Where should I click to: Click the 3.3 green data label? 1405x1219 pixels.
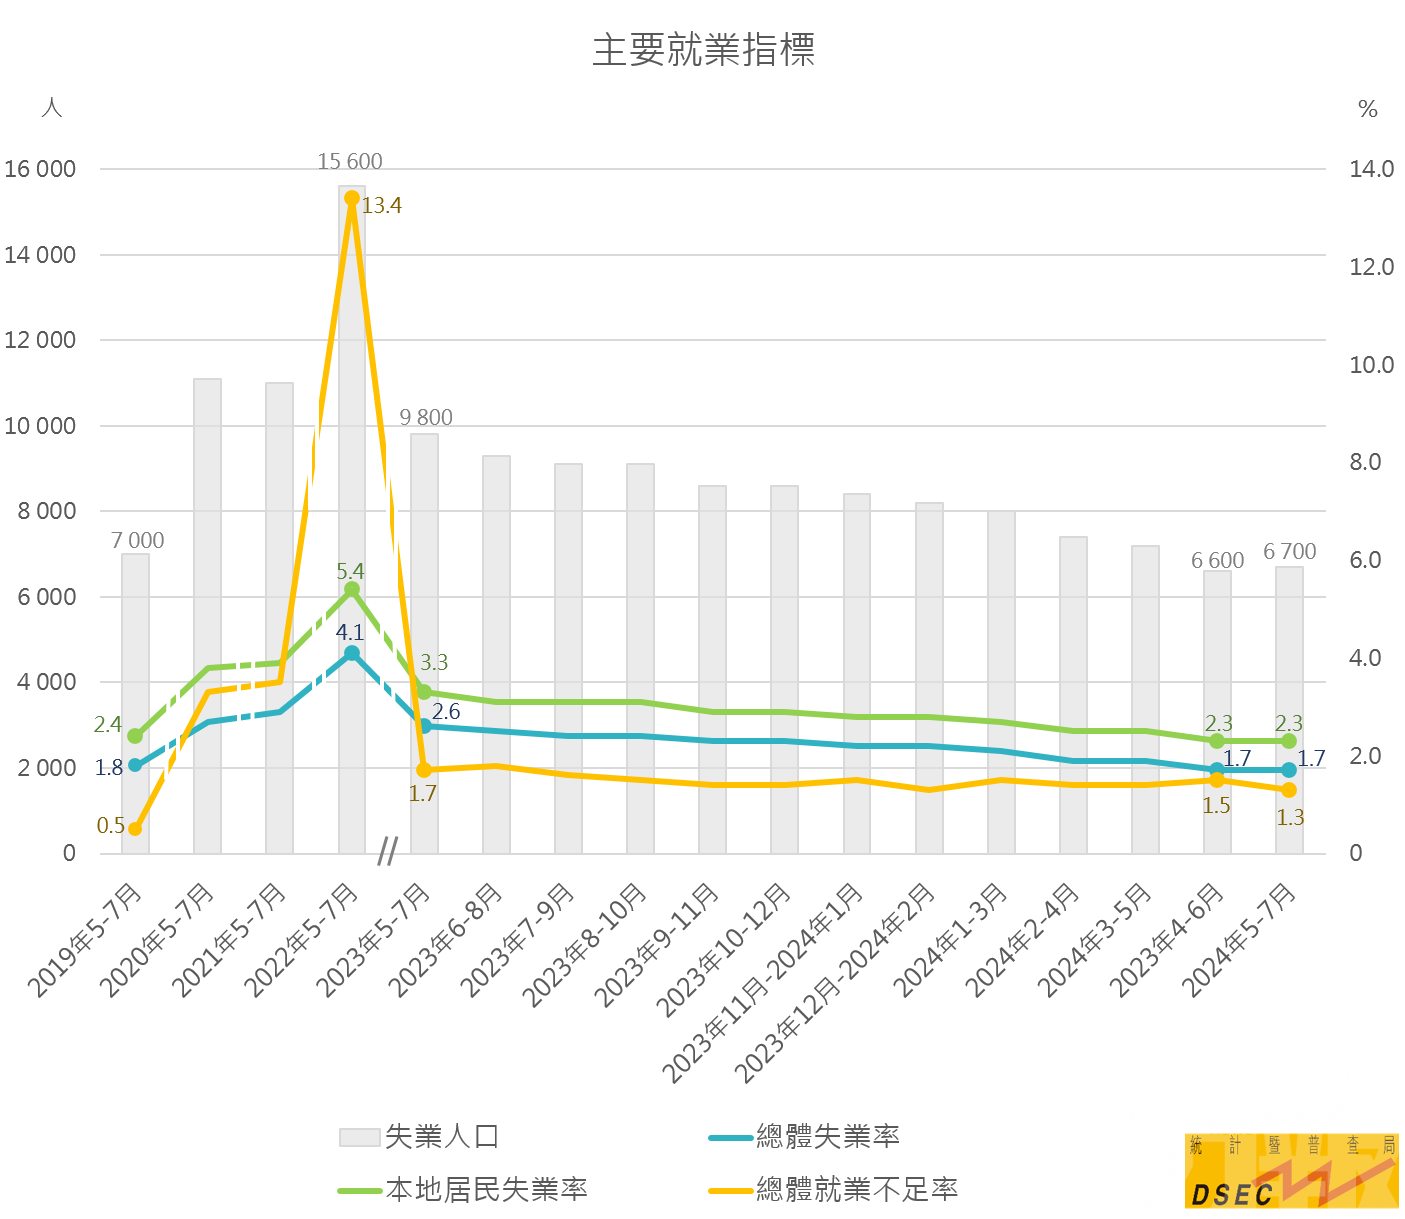434,663
